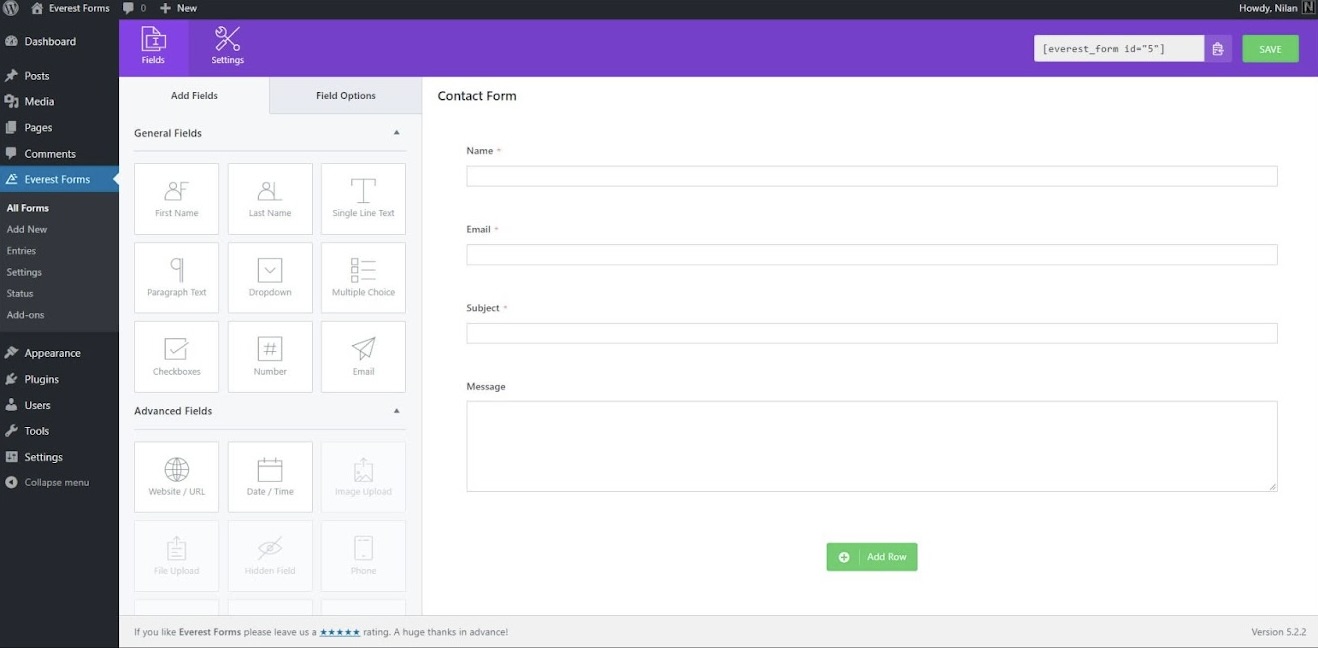1318x648 pixels.
Task: Select the Multiple Choice field
Action: tap(362, 276)
